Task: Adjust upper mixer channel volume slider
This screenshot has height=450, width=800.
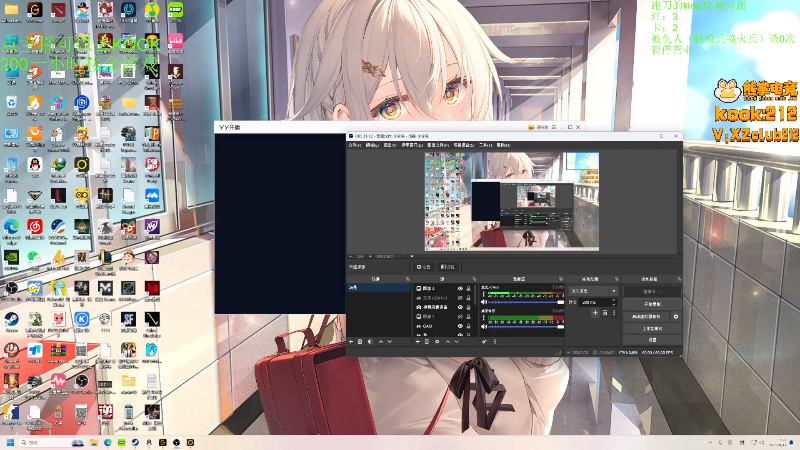Action: pos(526,302)
